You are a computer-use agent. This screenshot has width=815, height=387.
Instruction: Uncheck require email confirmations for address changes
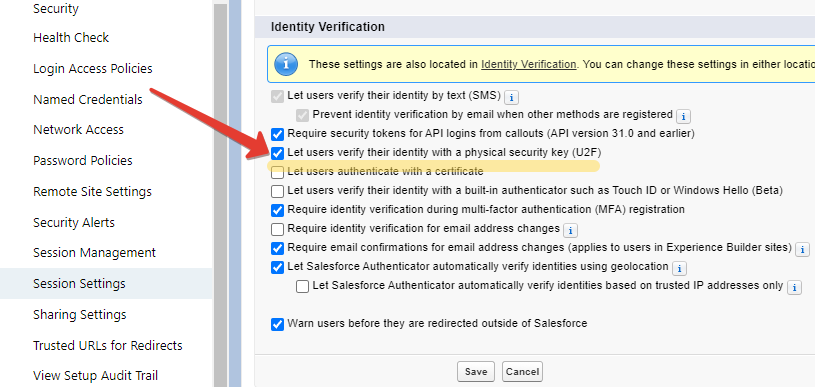point(278,248)
